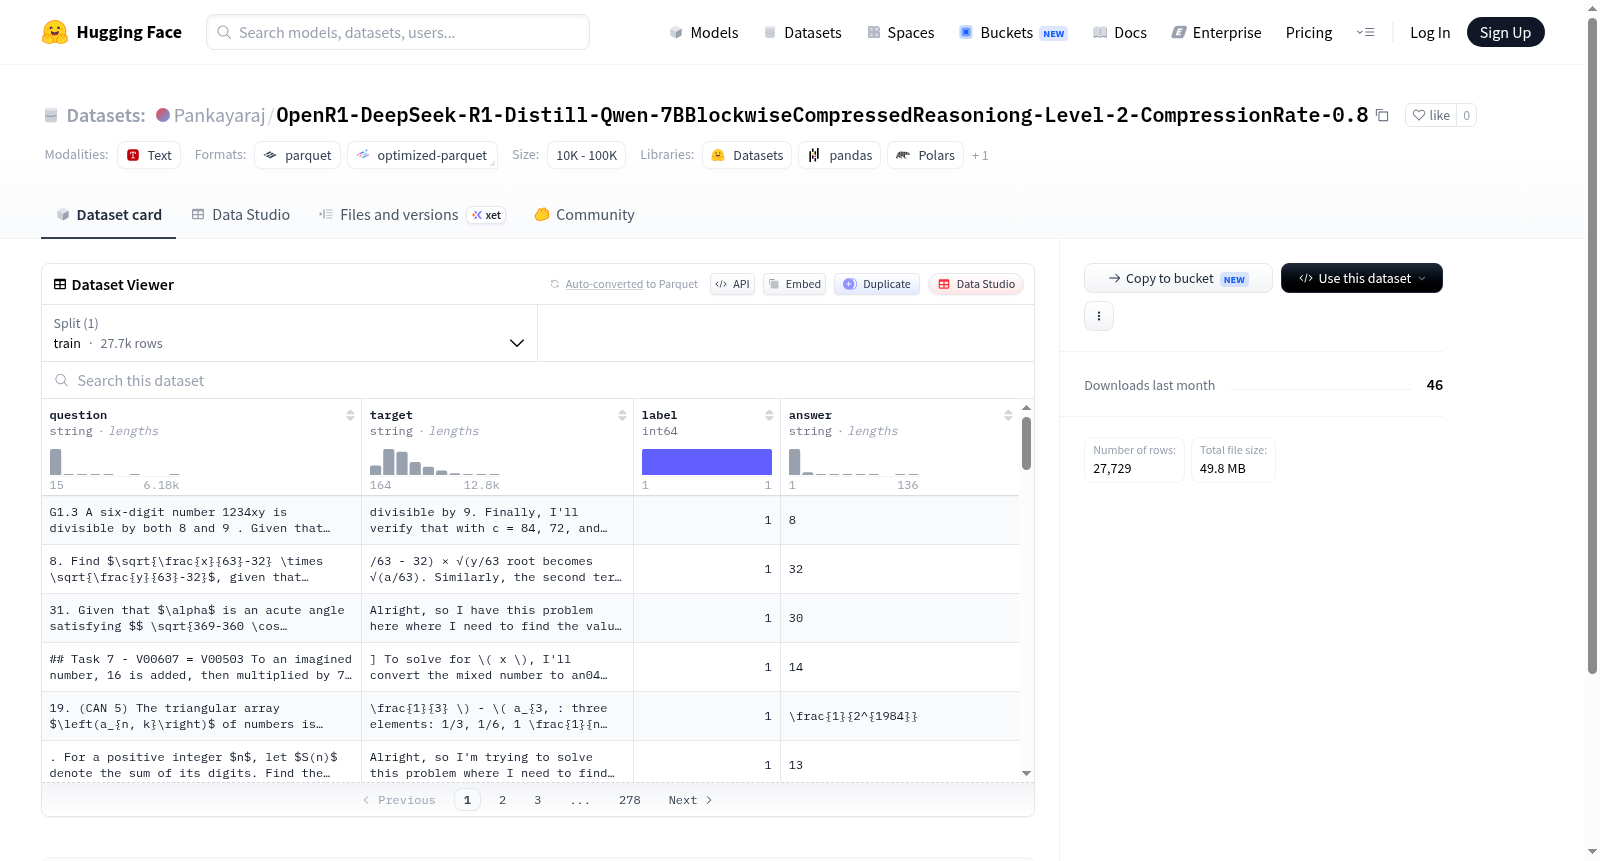Click the table scroll-down arrow
This screenshot has width=1600, height=861.
click(x=1026, y=773)
